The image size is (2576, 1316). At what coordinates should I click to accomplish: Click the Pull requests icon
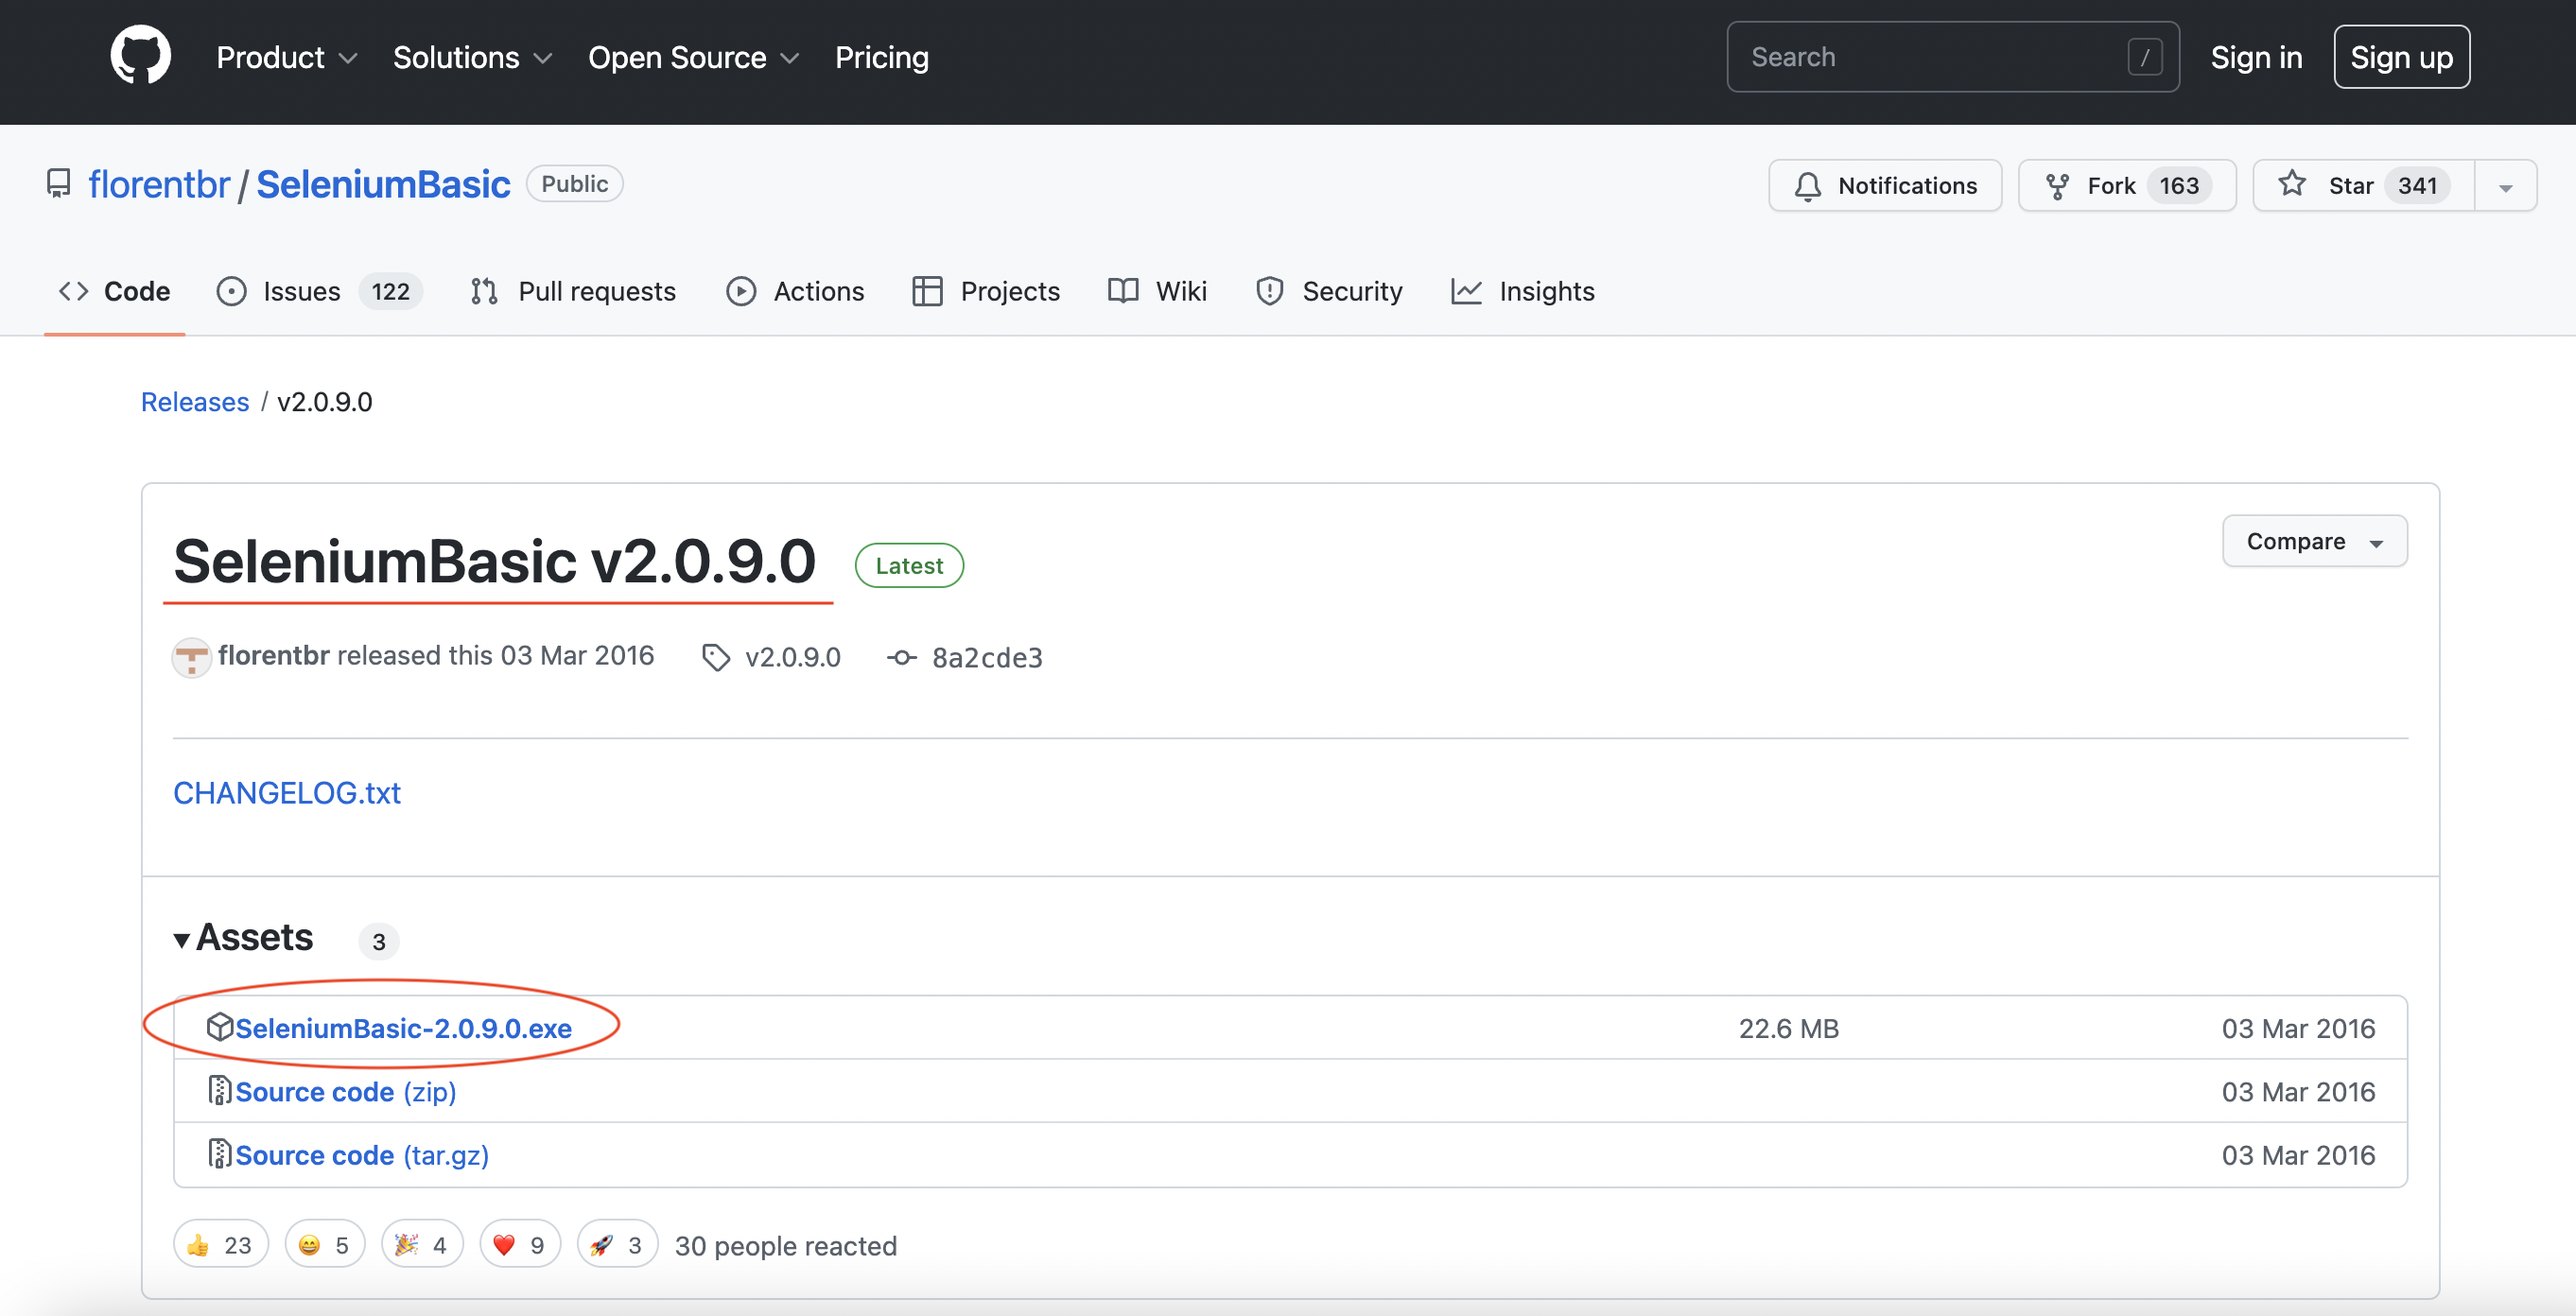click(483, 288)
